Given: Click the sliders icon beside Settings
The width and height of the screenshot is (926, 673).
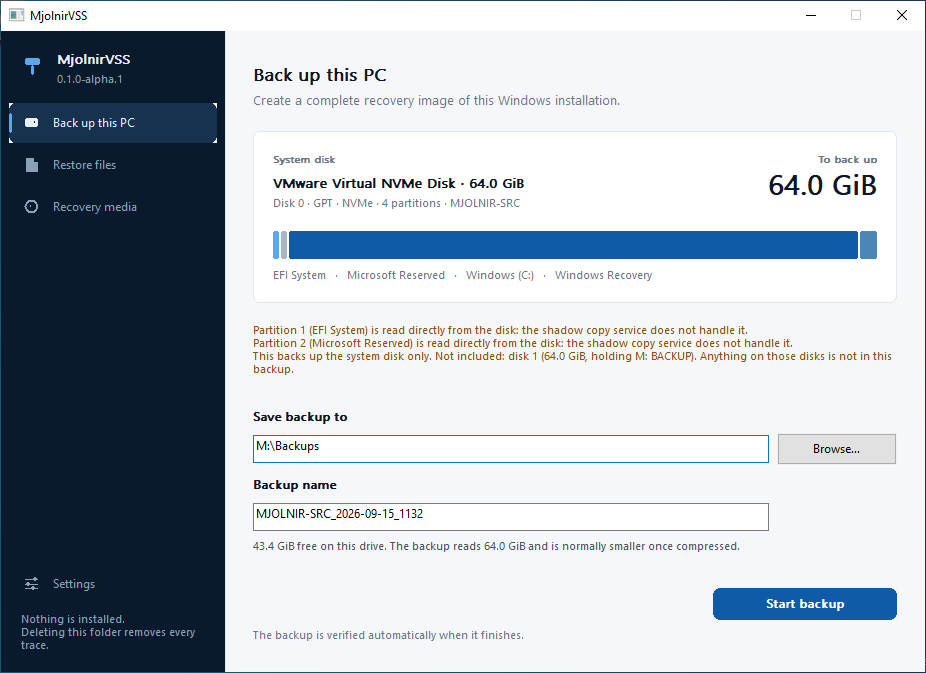Looking at the screenshot, I should pos(31,584).
